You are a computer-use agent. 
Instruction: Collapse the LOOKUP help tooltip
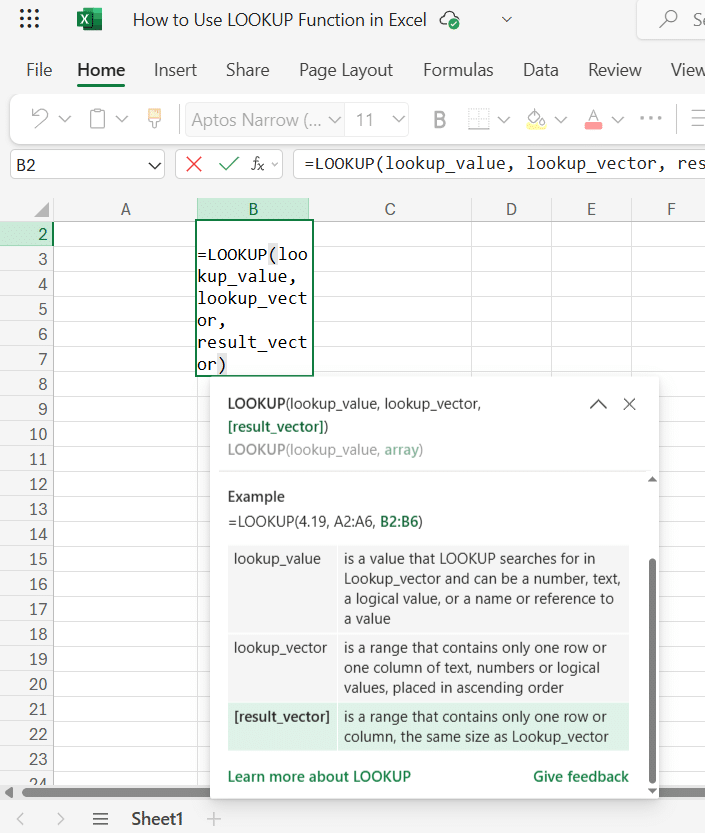tap(598, 405)
